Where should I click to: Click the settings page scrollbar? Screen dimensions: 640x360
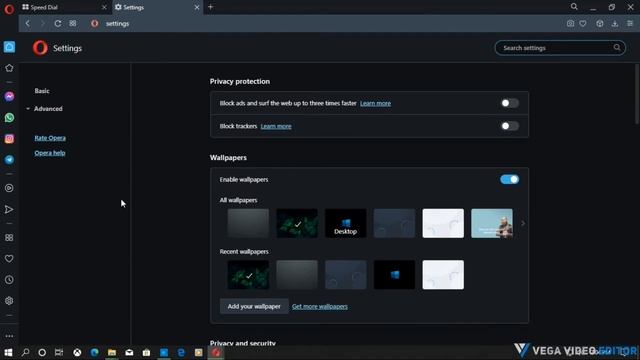tap(637, 94)
